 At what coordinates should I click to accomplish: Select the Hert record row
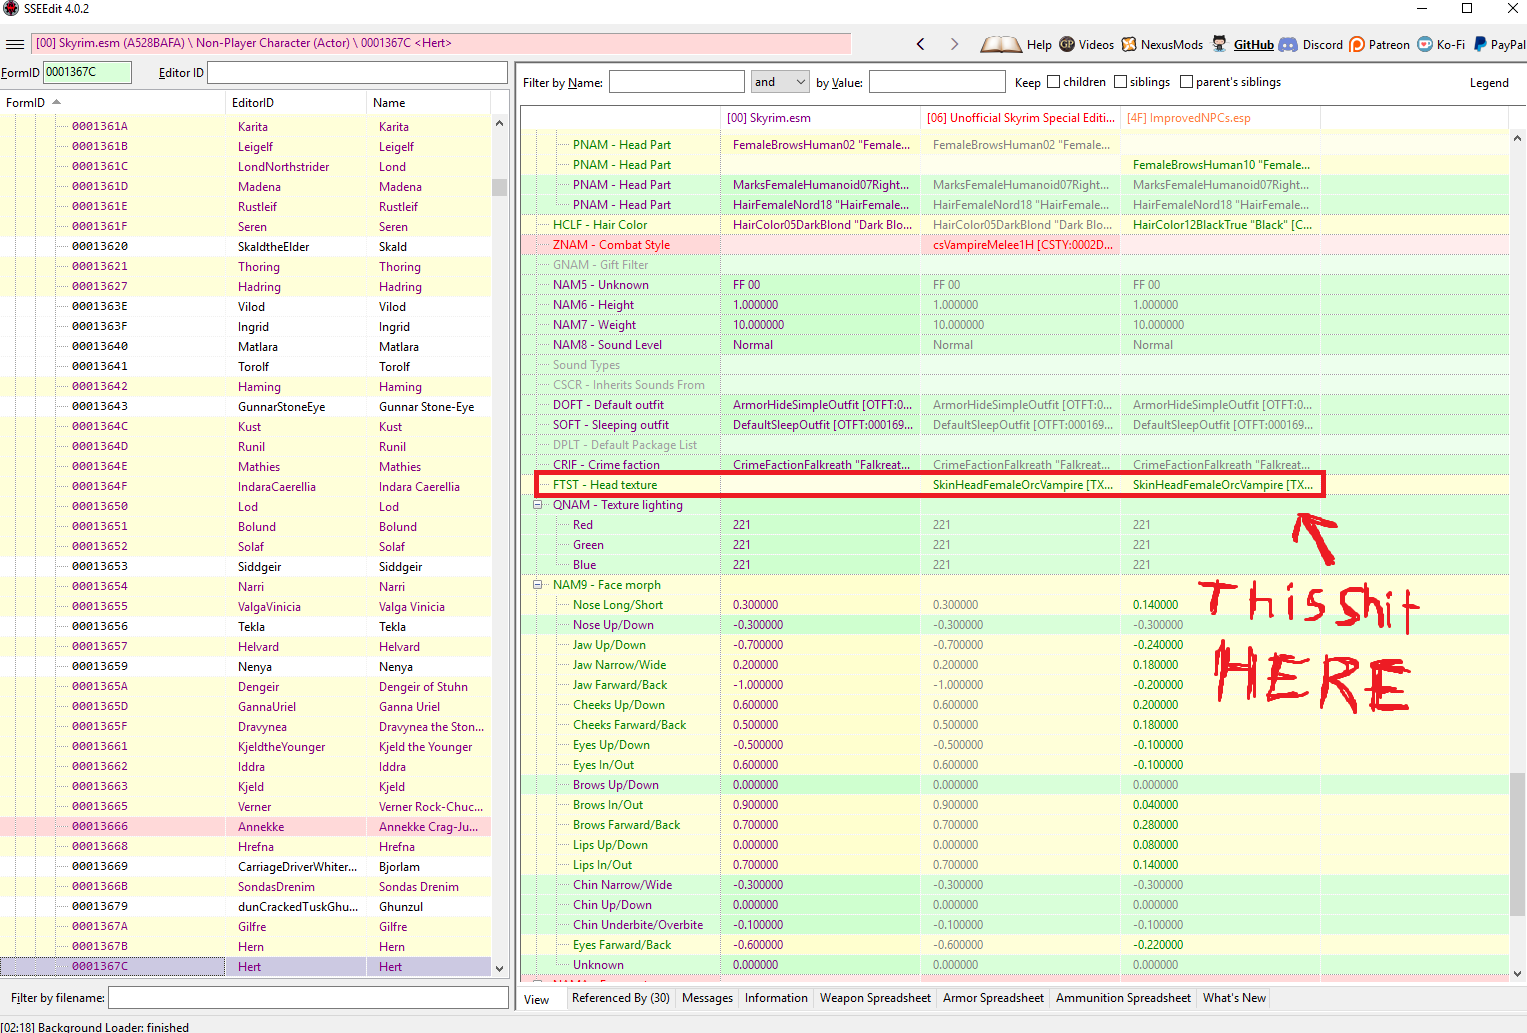245,967
